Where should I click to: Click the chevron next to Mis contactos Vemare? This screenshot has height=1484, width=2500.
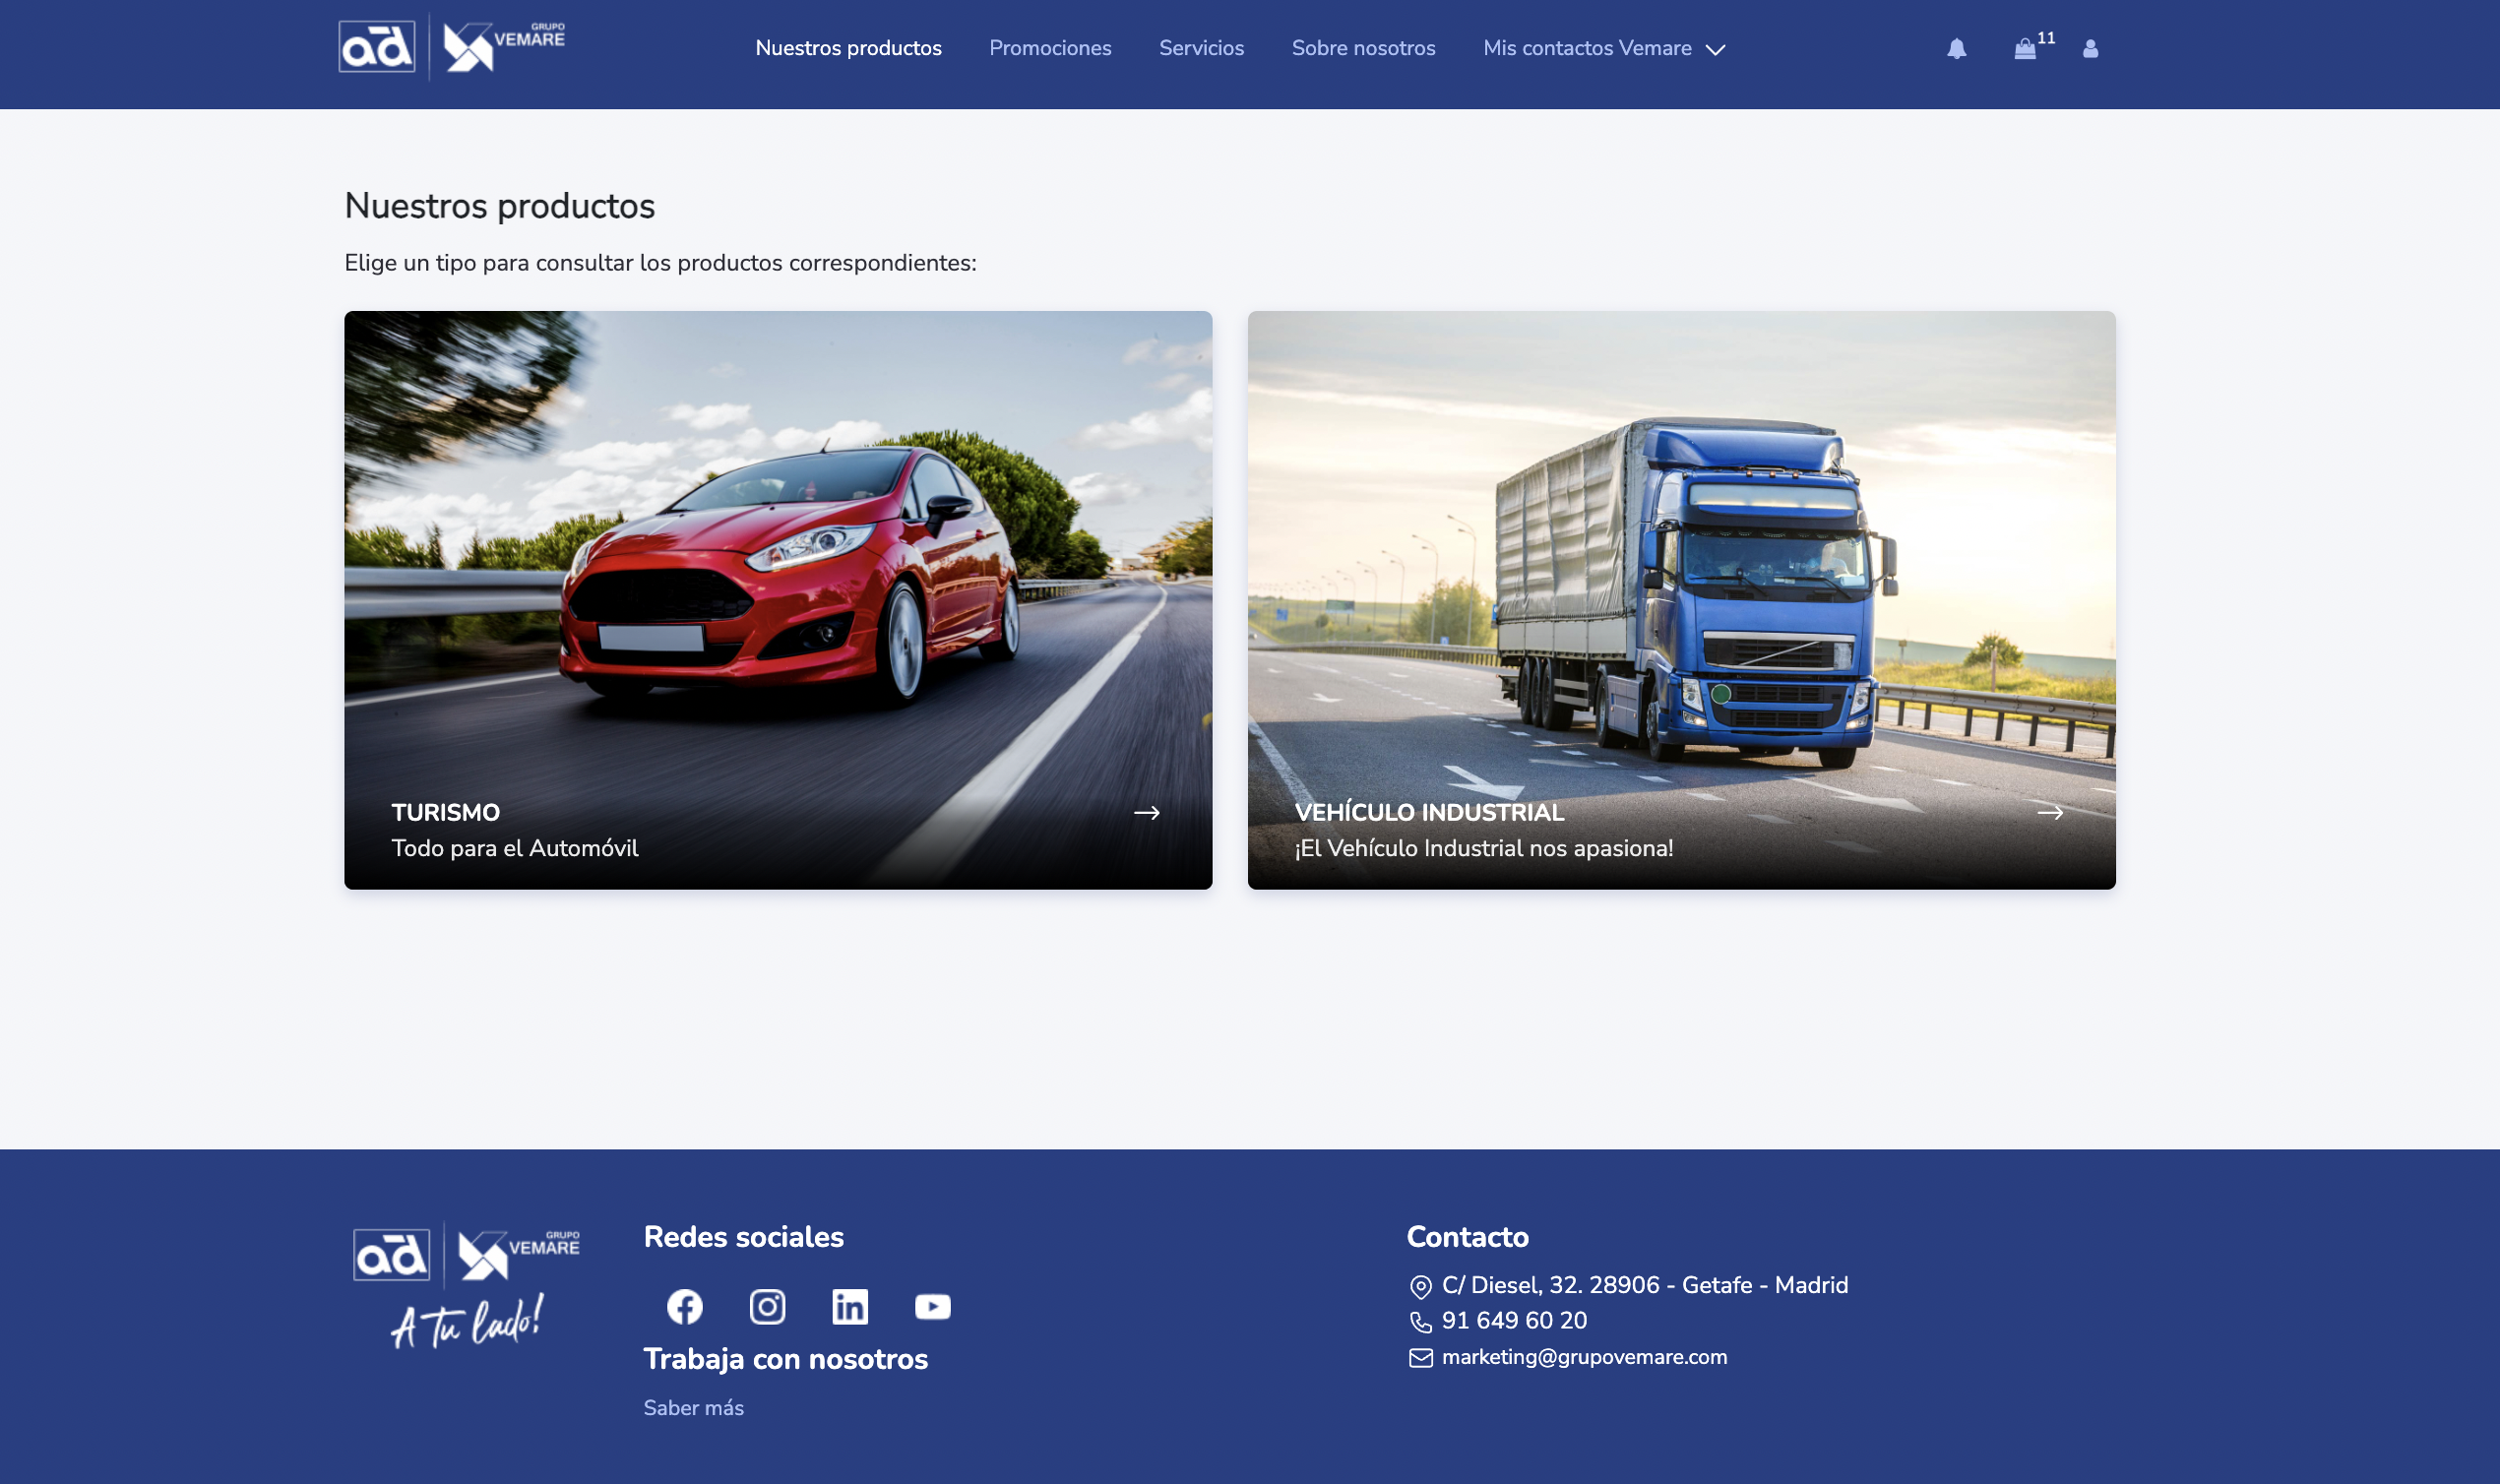tap(1716, 50)
